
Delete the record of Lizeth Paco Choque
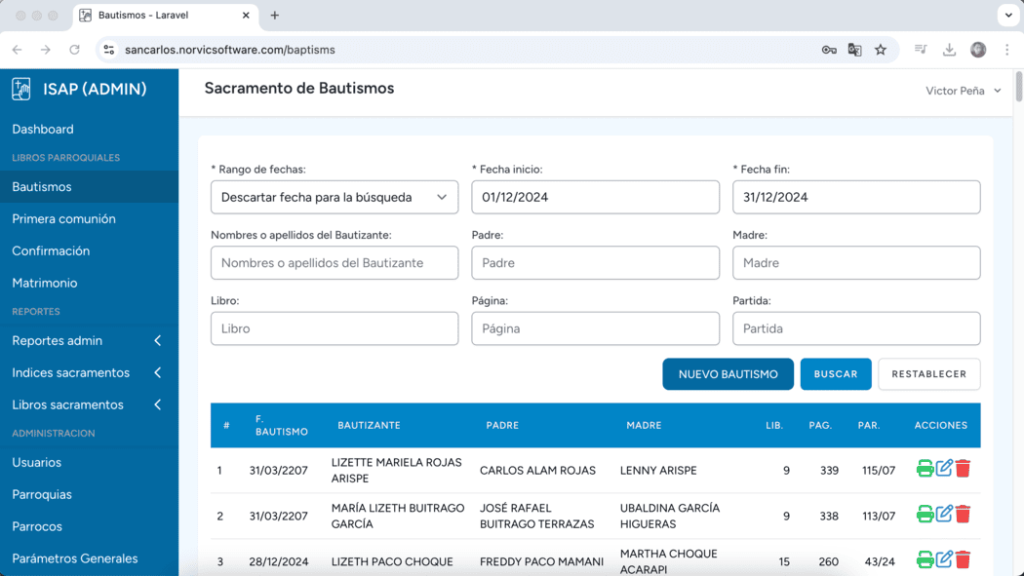pos(961,562)
